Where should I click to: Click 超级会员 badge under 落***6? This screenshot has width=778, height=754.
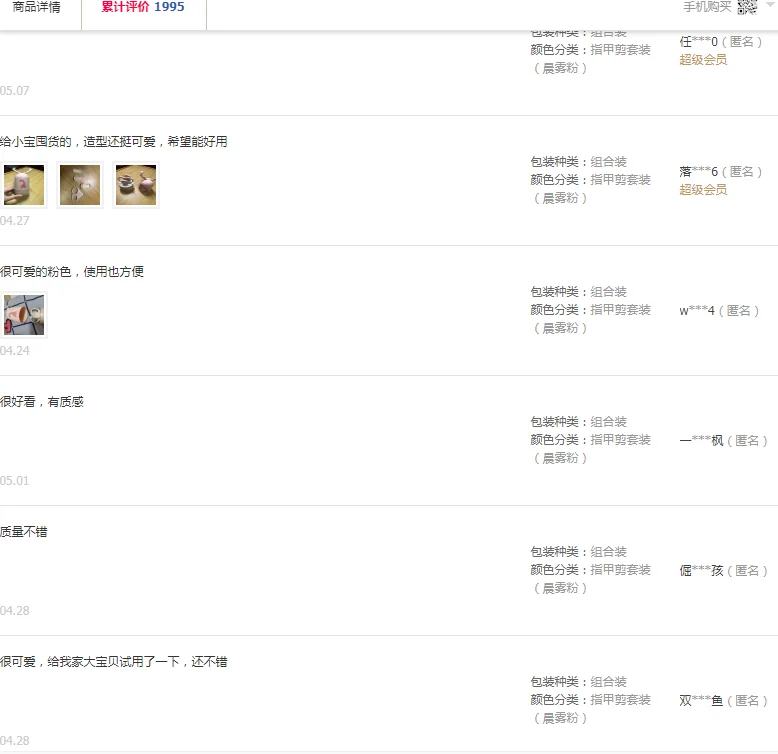pyautogui.click(x=703, y=190)
